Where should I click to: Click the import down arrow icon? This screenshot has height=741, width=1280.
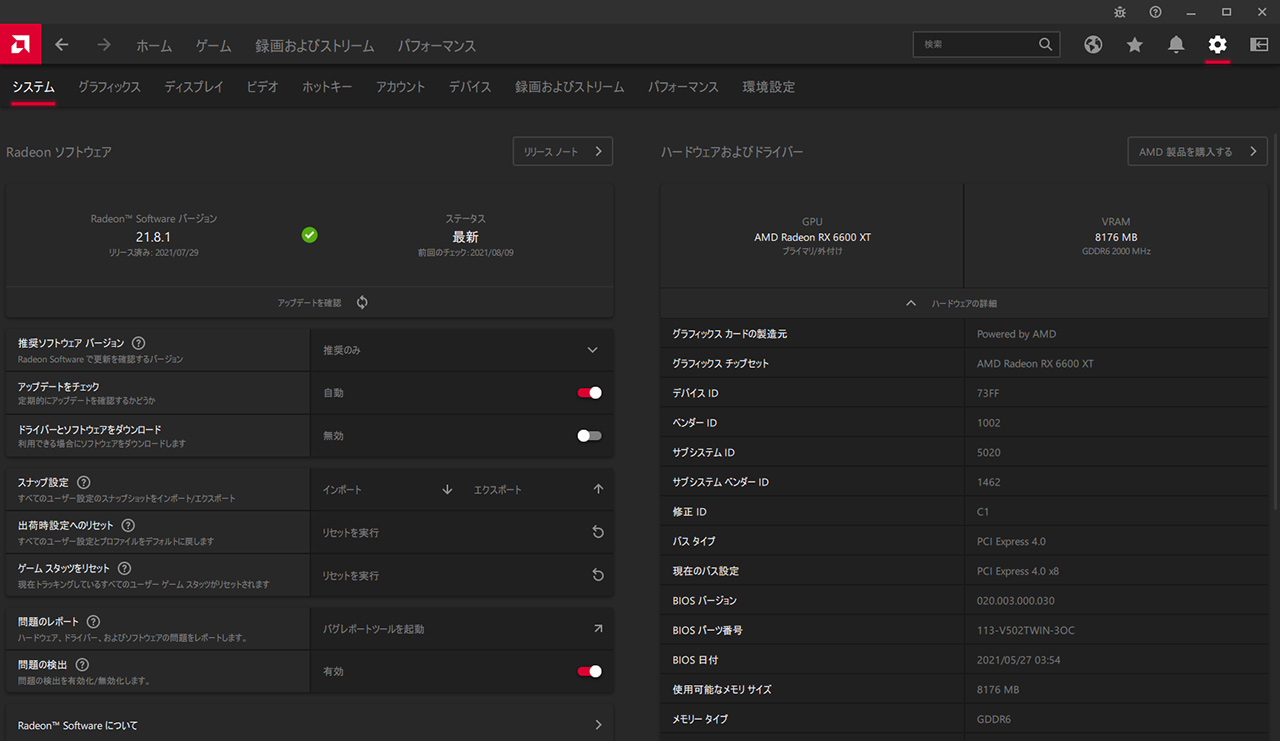(447, 490)
